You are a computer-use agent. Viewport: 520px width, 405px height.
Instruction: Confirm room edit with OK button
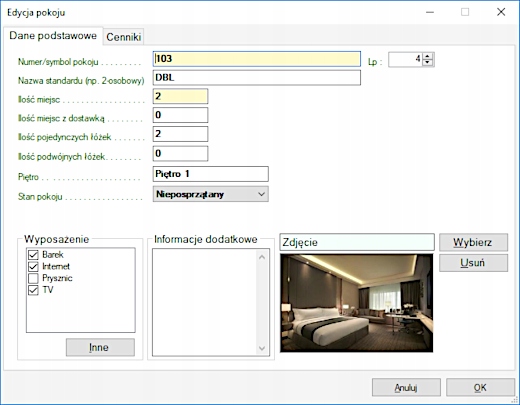tap(480, 387)
